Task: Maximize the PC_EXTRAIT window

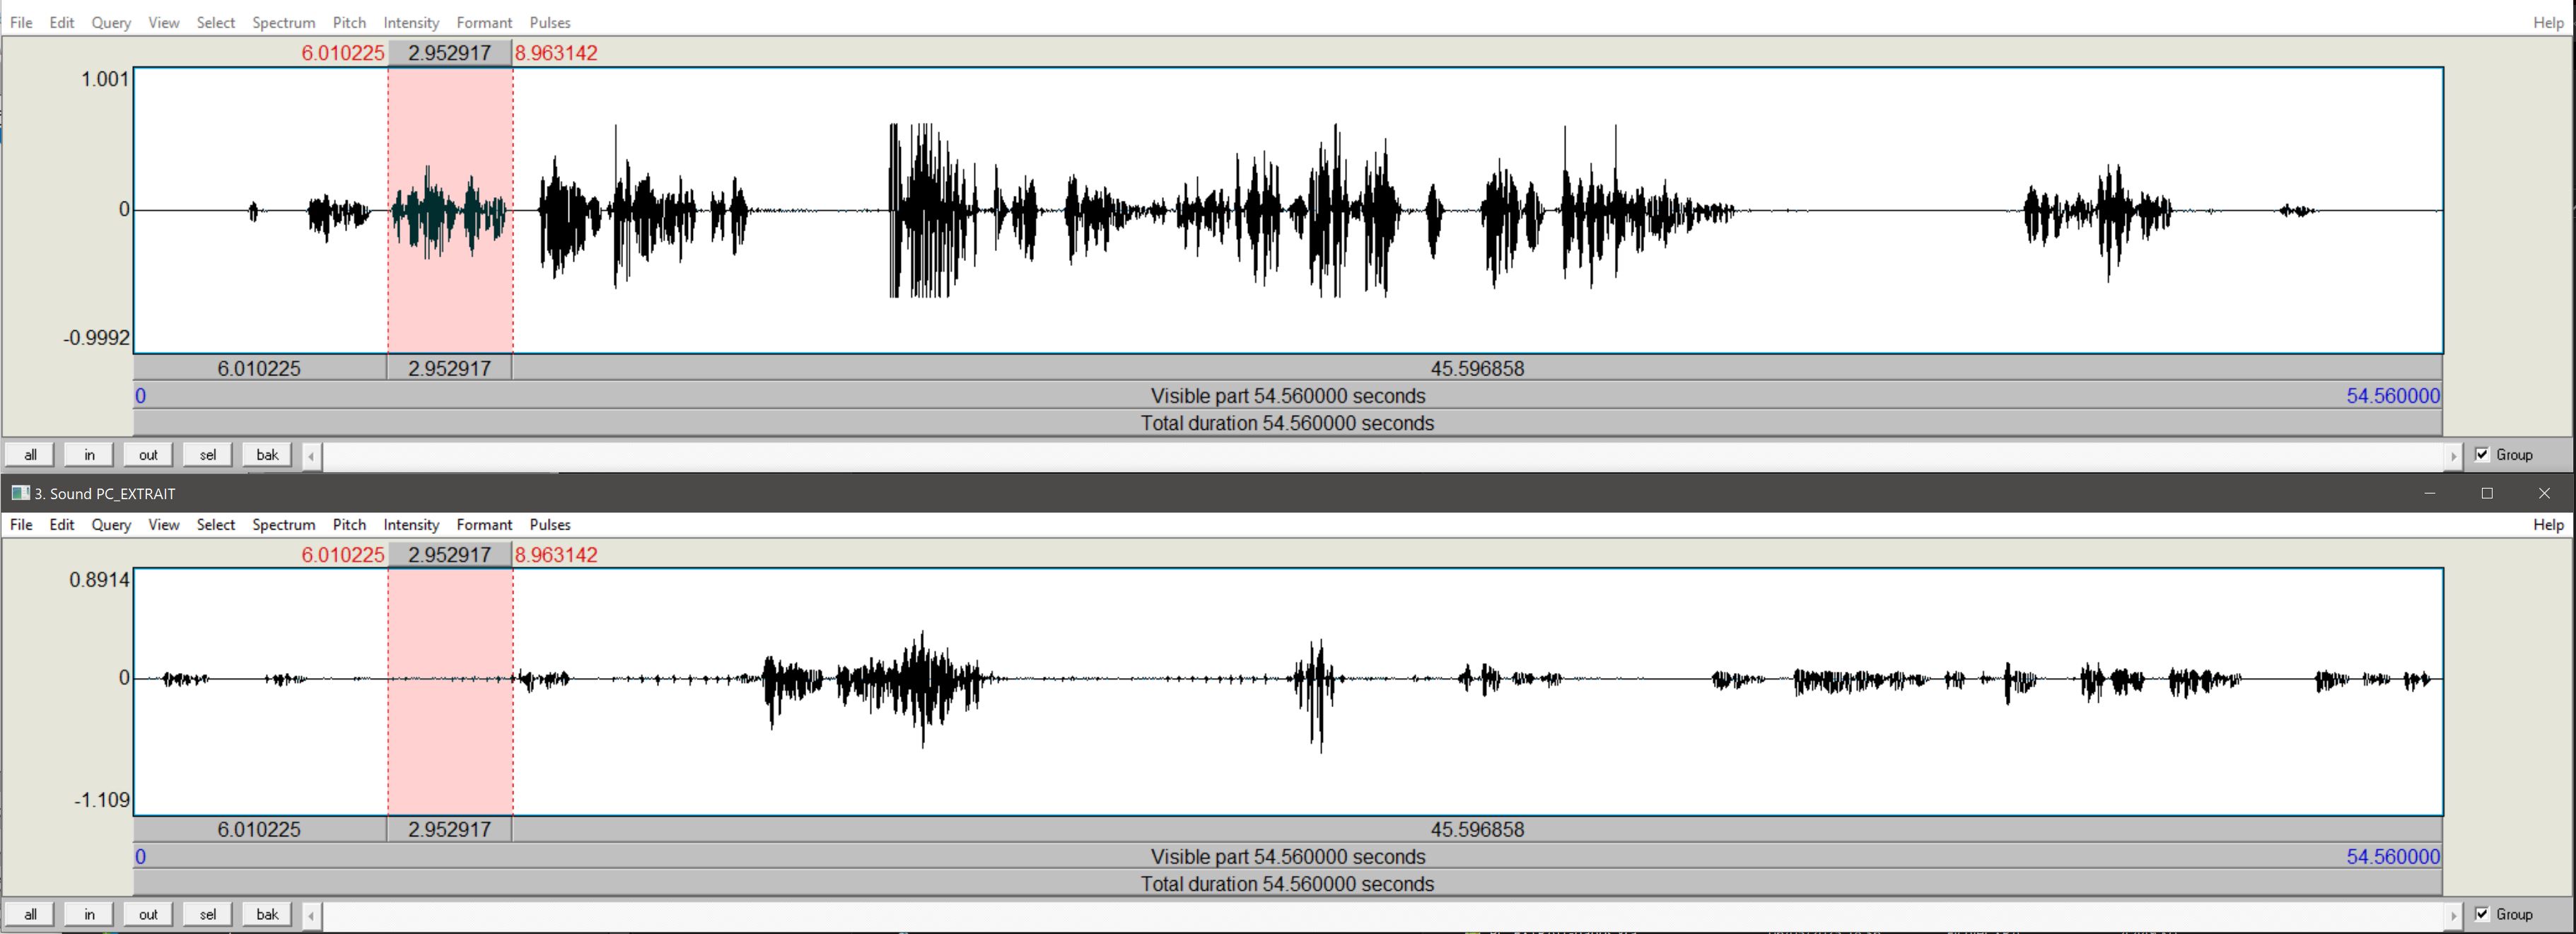Action: tap(2487, 493)
